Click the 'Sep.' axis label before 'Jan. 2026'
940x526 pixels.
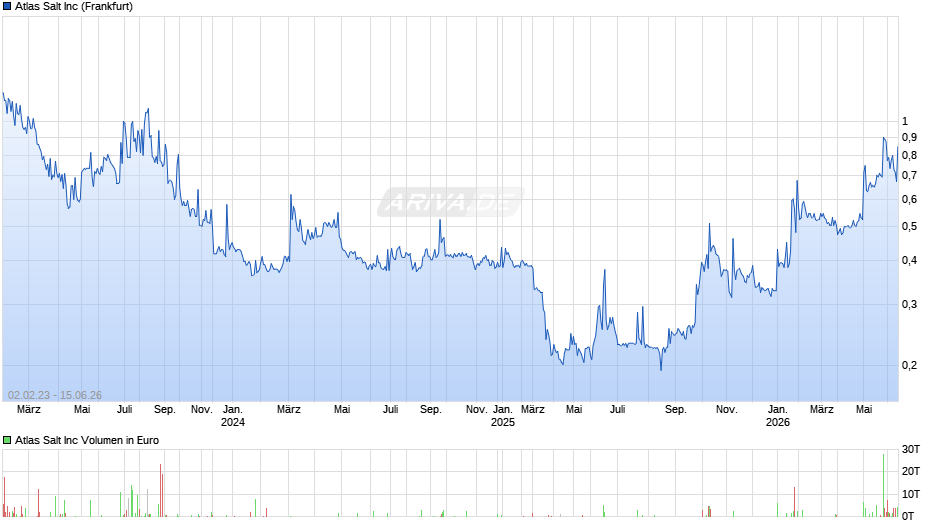(676, 409)
